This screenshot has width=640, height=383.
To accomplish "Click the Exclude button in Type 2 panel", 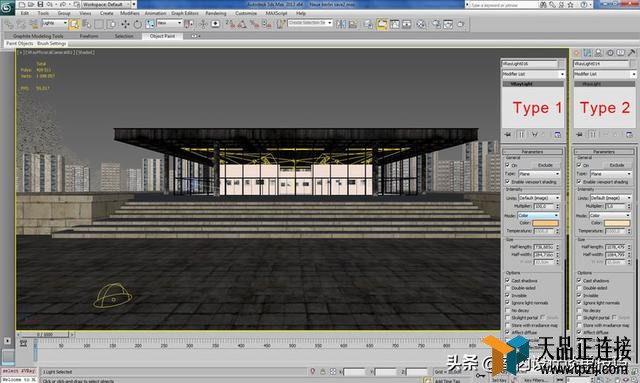I will point(617,165).
